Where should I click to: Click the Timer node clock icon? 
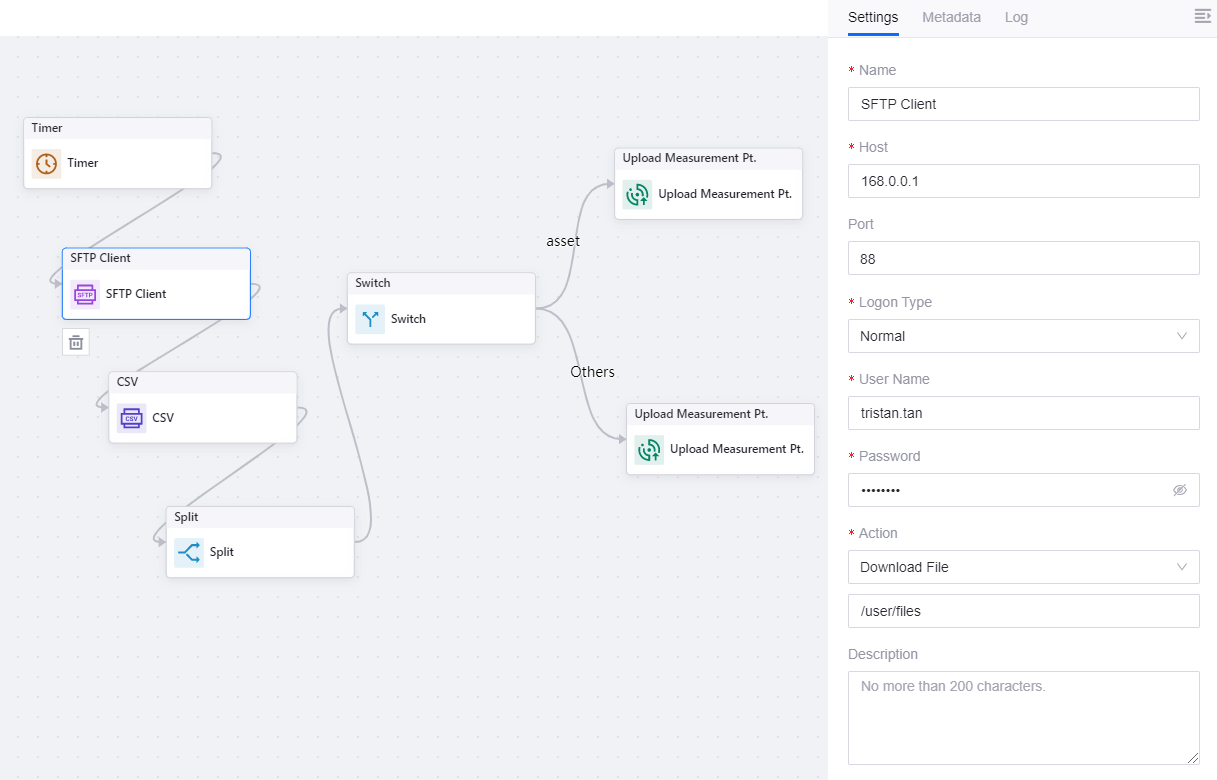click(x=46, y=163)
